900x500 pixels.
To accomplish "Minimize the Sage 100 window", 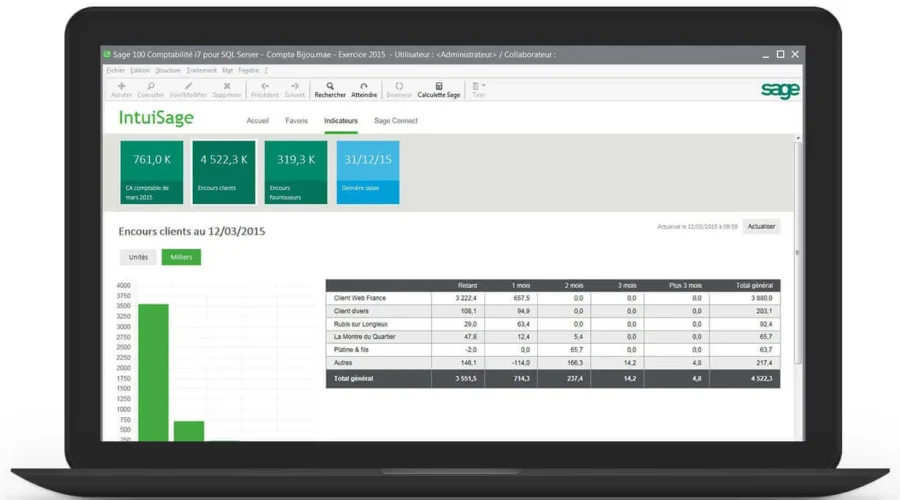I will coord(766,55).
